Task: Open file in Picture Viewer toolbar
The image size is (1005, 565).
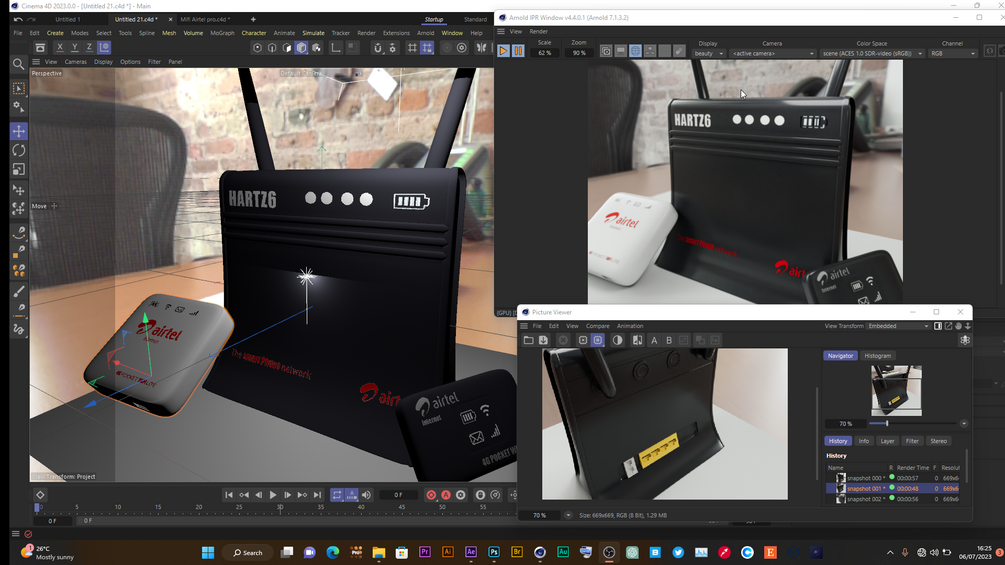Action: pyautogui.click(x=528, y=340)
